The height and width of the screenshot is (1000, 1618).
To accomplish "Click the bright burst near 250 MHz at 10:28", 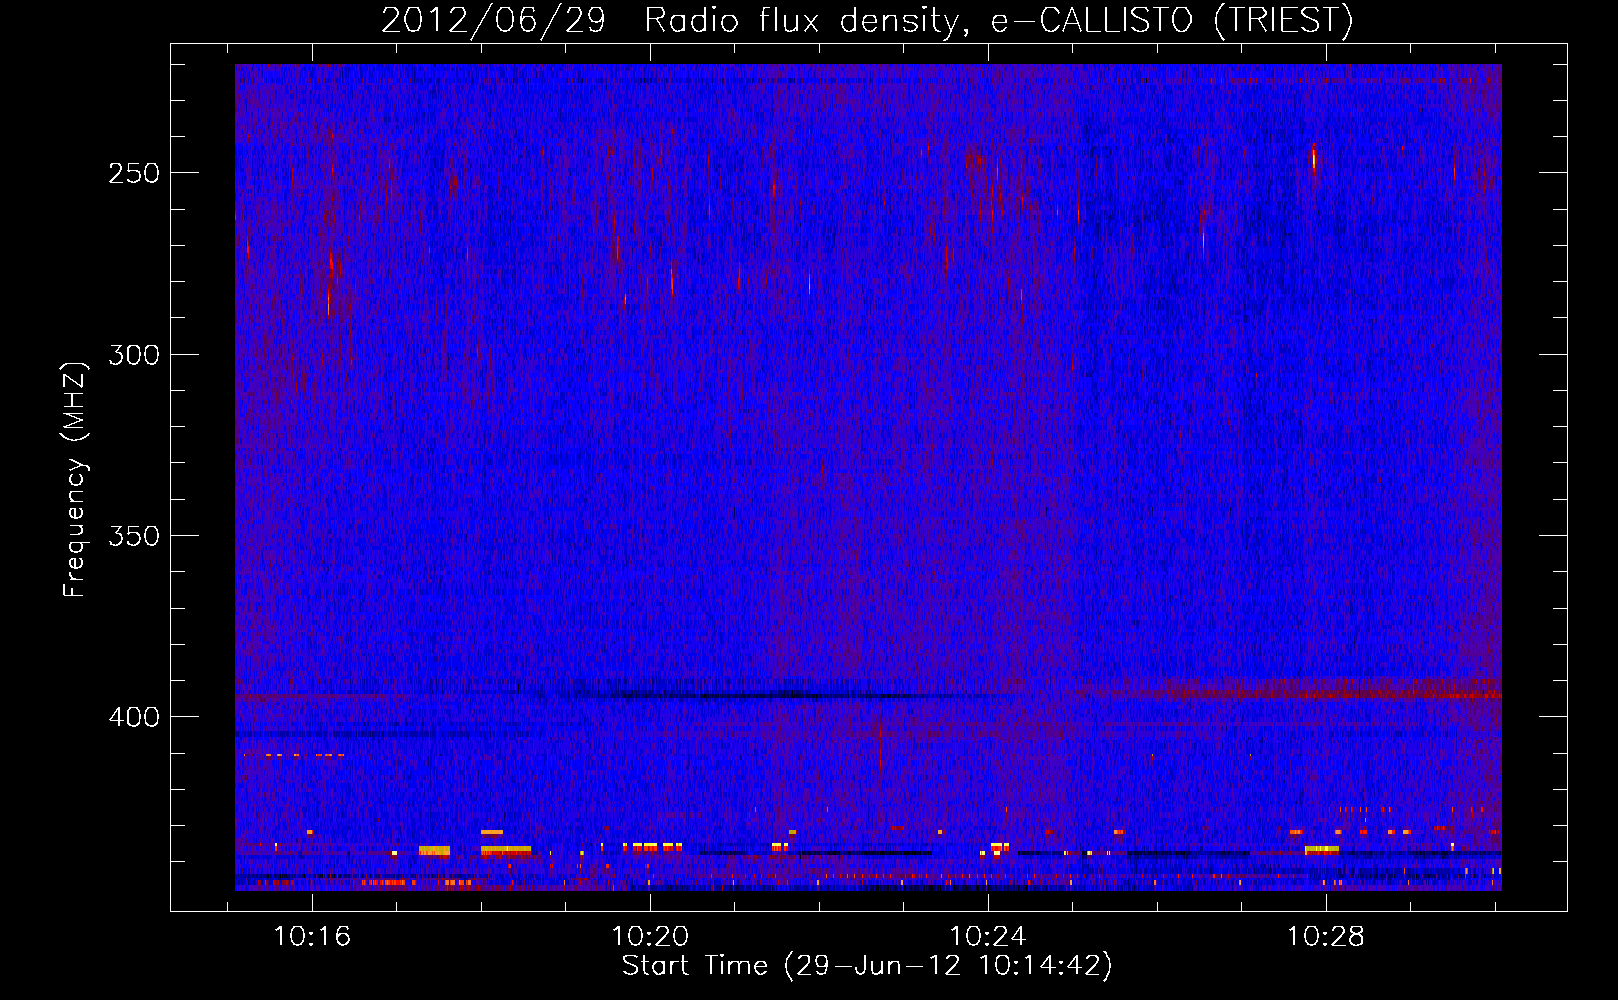I will [x=1314, y=158].
